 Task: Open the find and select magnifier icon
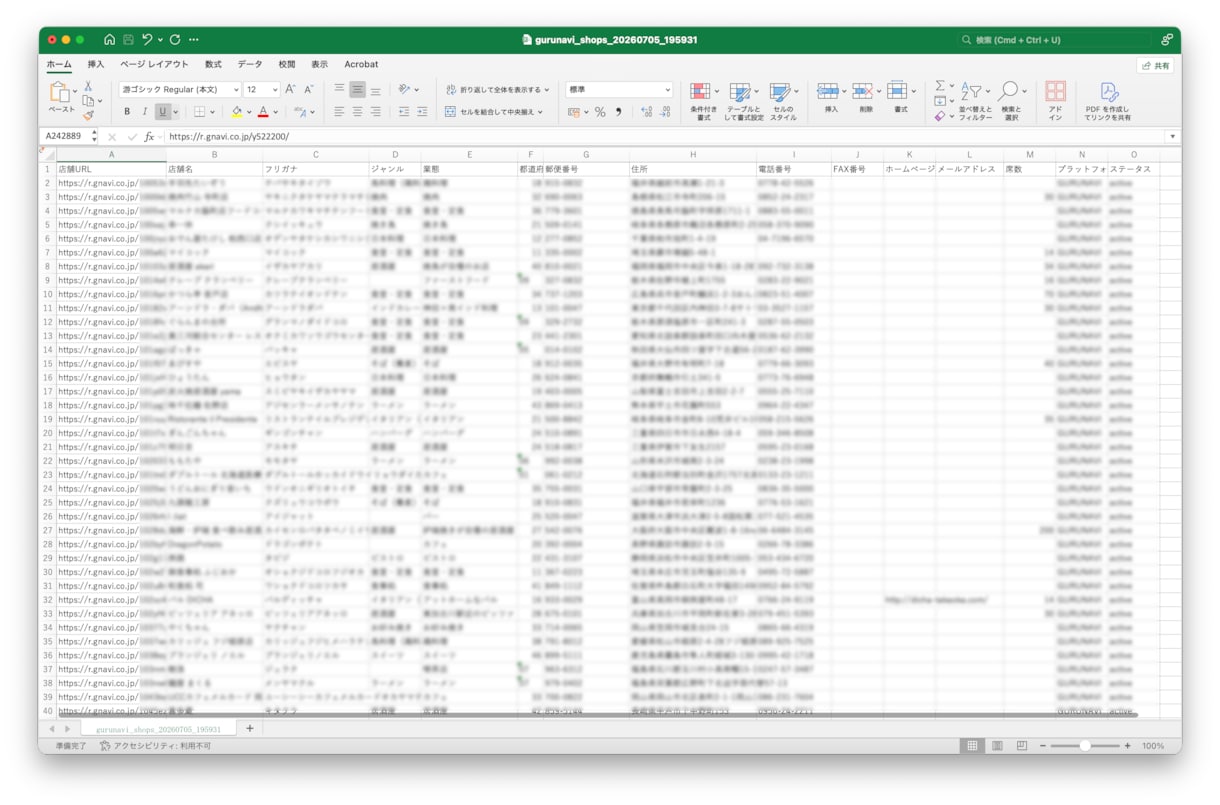(x=1009, y=92)
